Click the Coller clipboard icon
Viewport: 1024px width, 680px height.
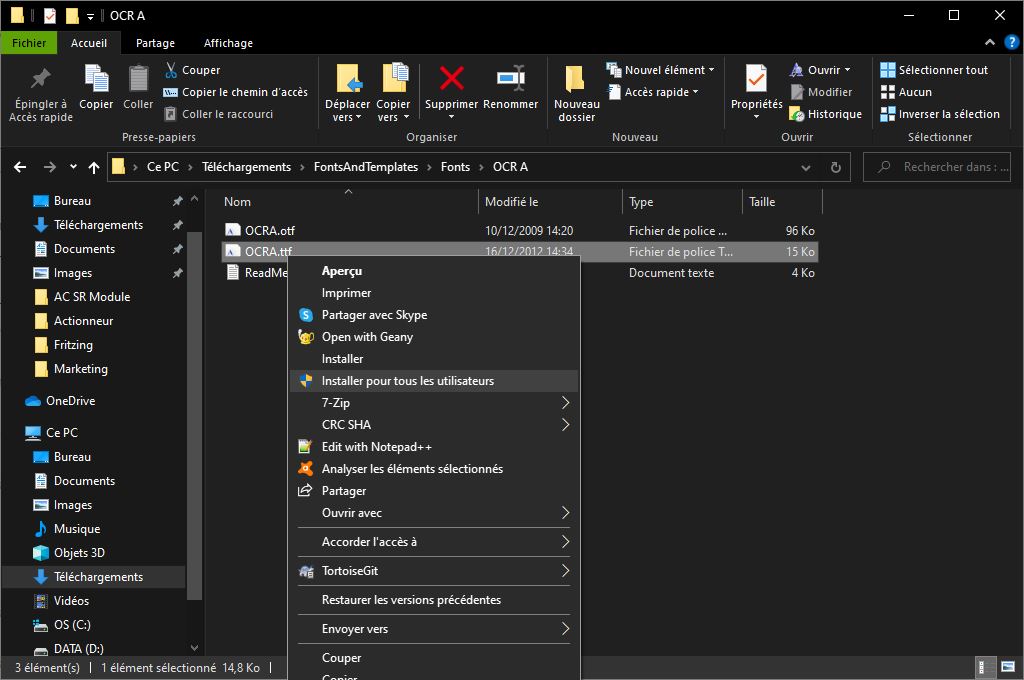[138, 79]
